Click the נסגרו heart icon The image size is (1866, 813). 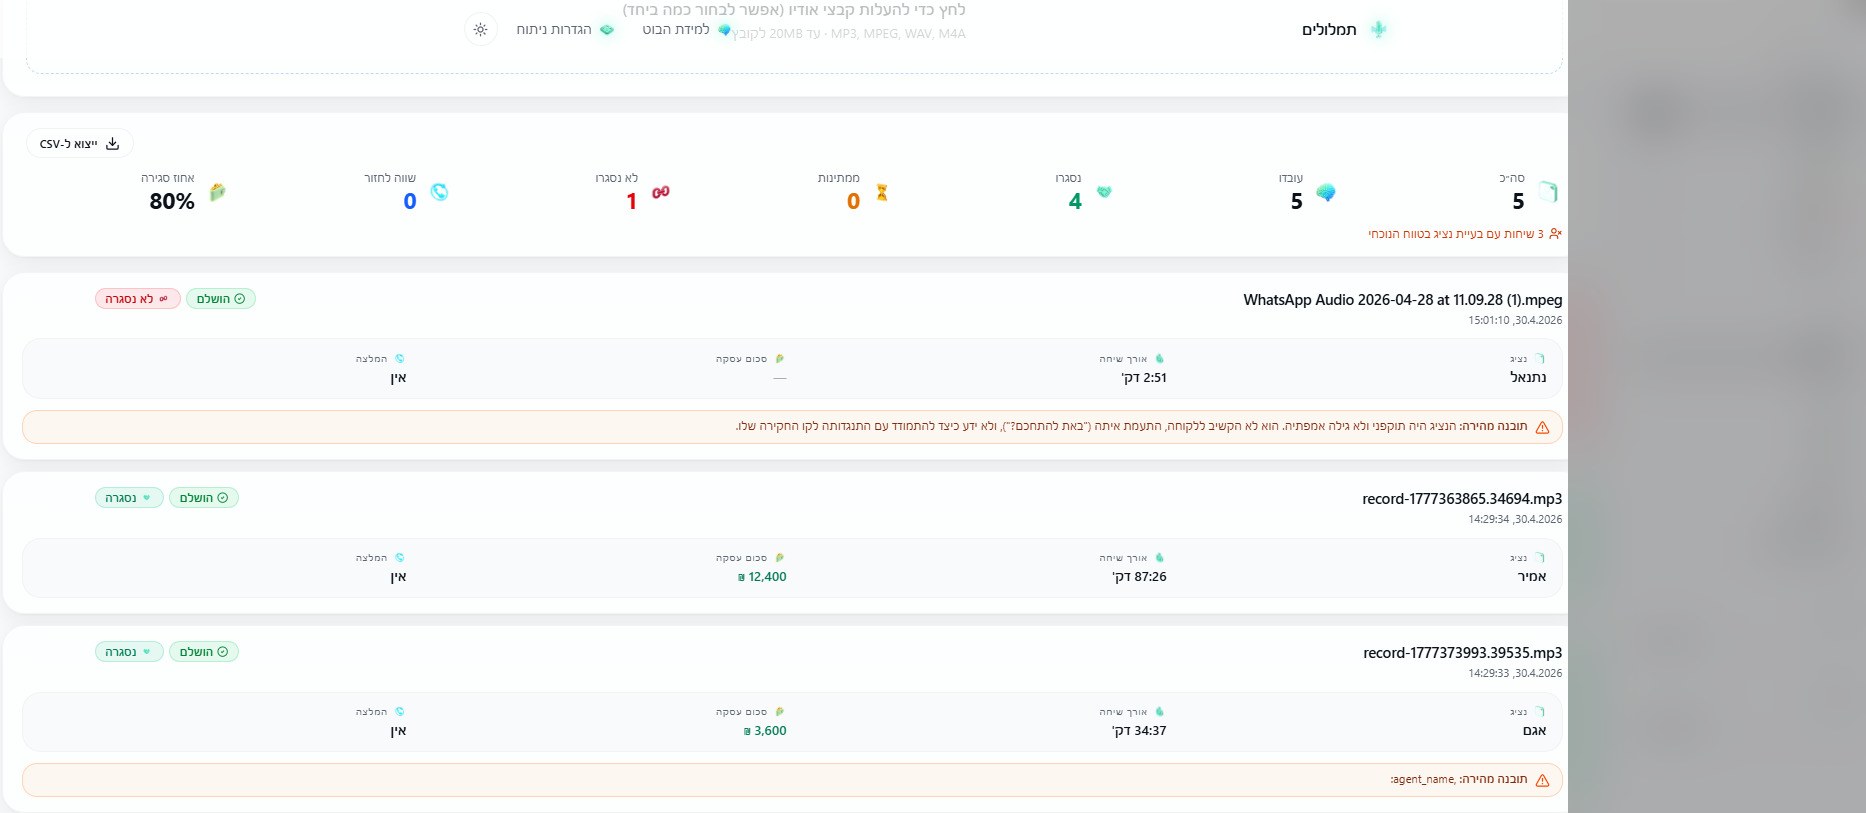(1104, 192)
